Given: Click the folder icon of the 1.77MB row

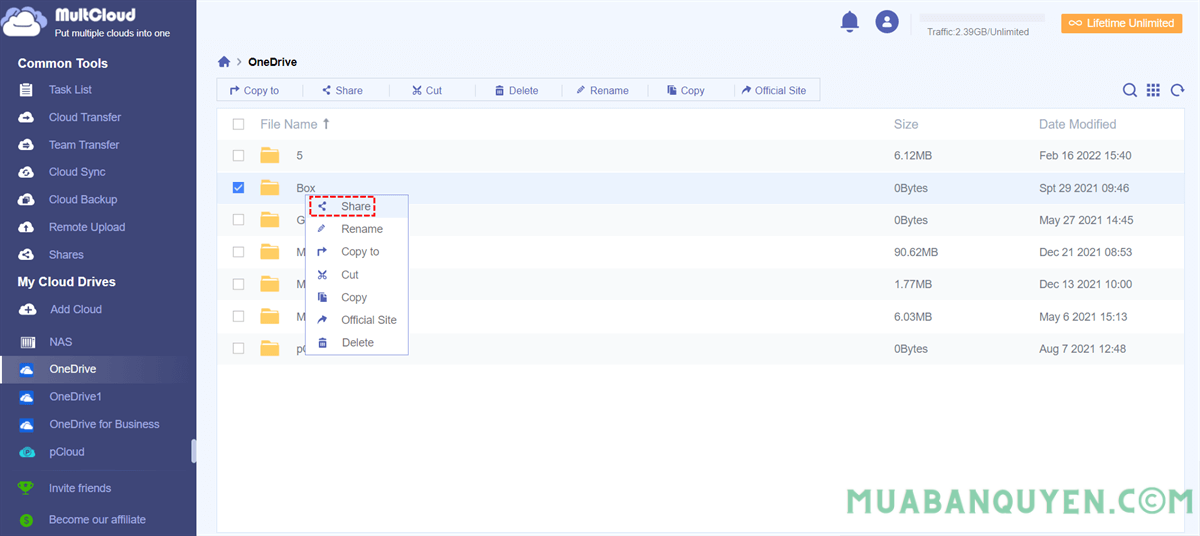Looking at the screenshot, I should [270, 284].
